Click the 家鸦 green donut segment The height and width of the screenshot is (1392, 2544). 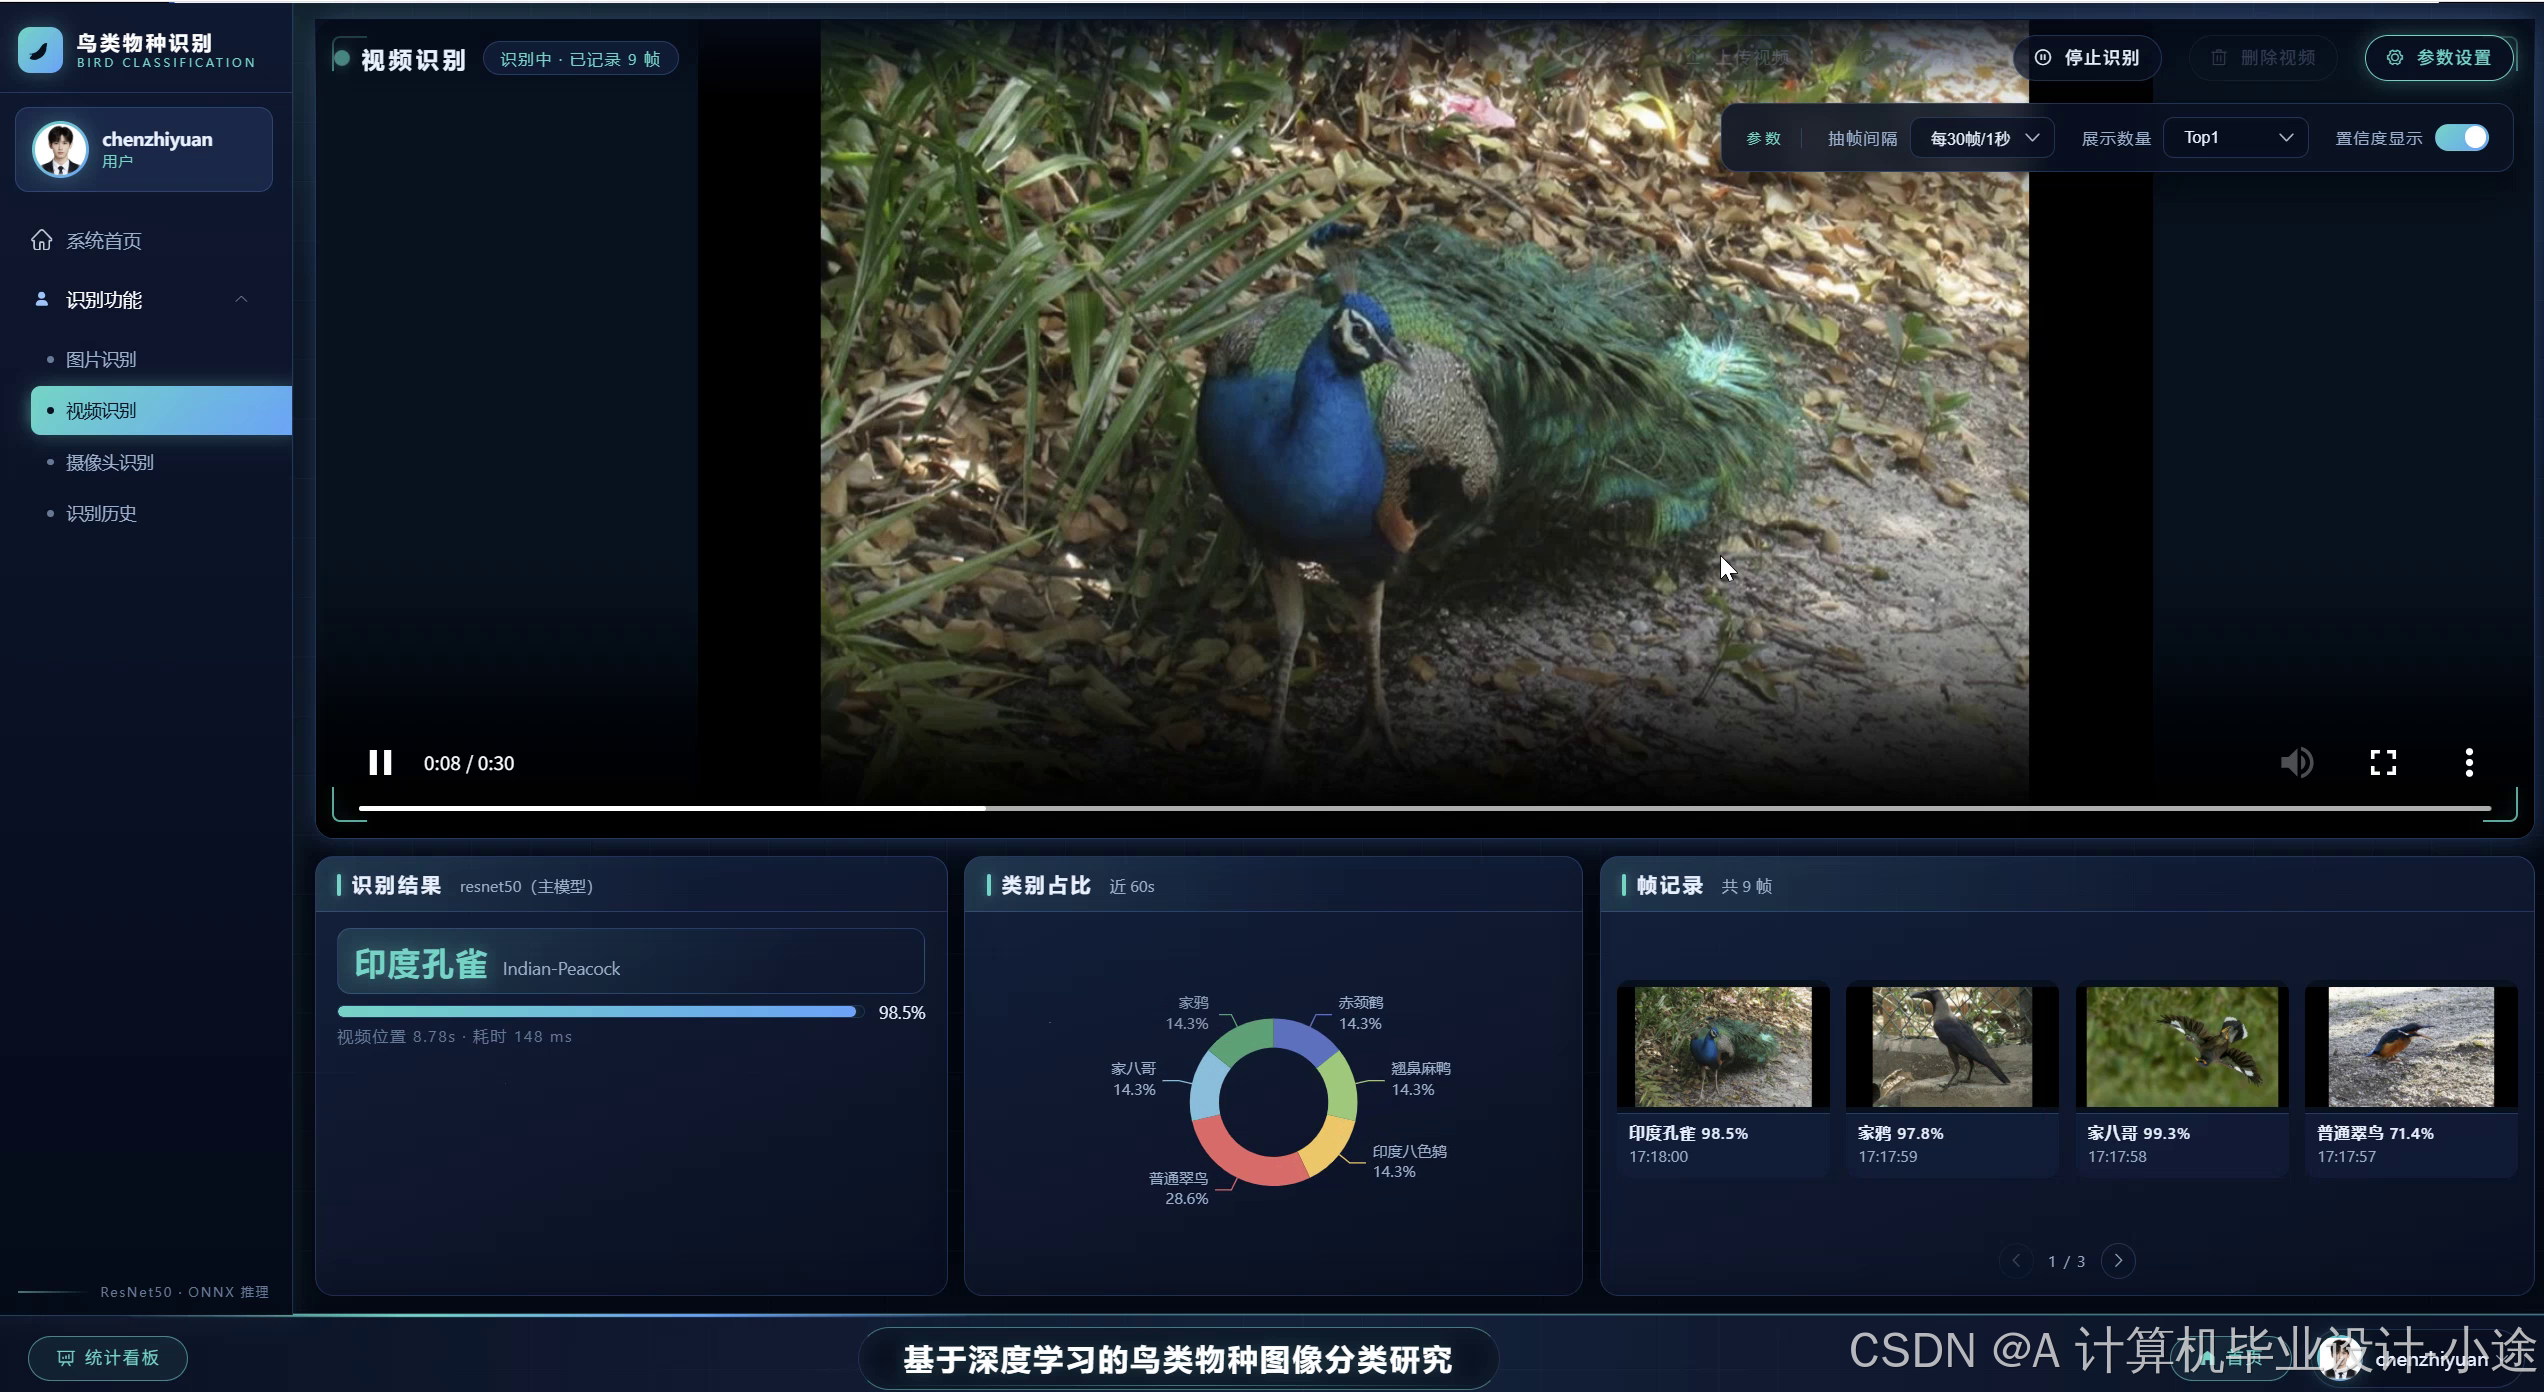(x=1243, y=1039)
